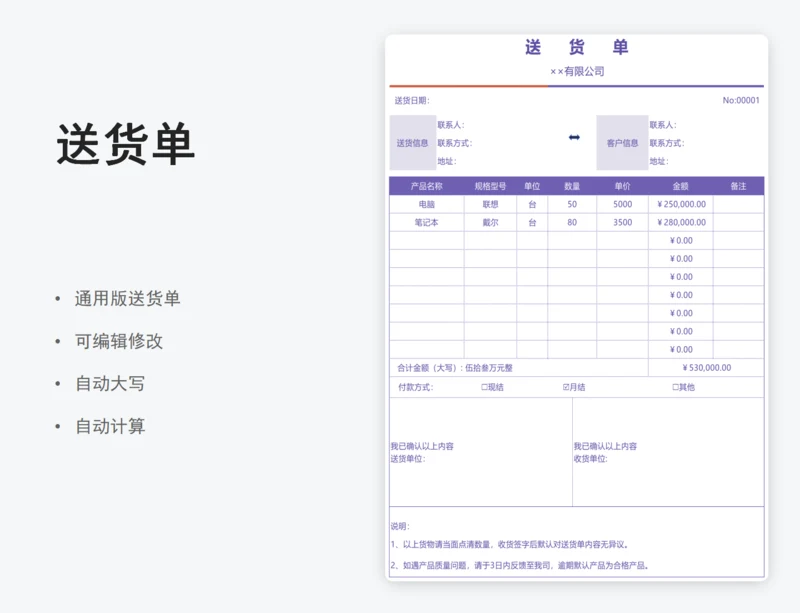Select the 单位 column header
Screen dimensions: 800x613
click(532, 186)
